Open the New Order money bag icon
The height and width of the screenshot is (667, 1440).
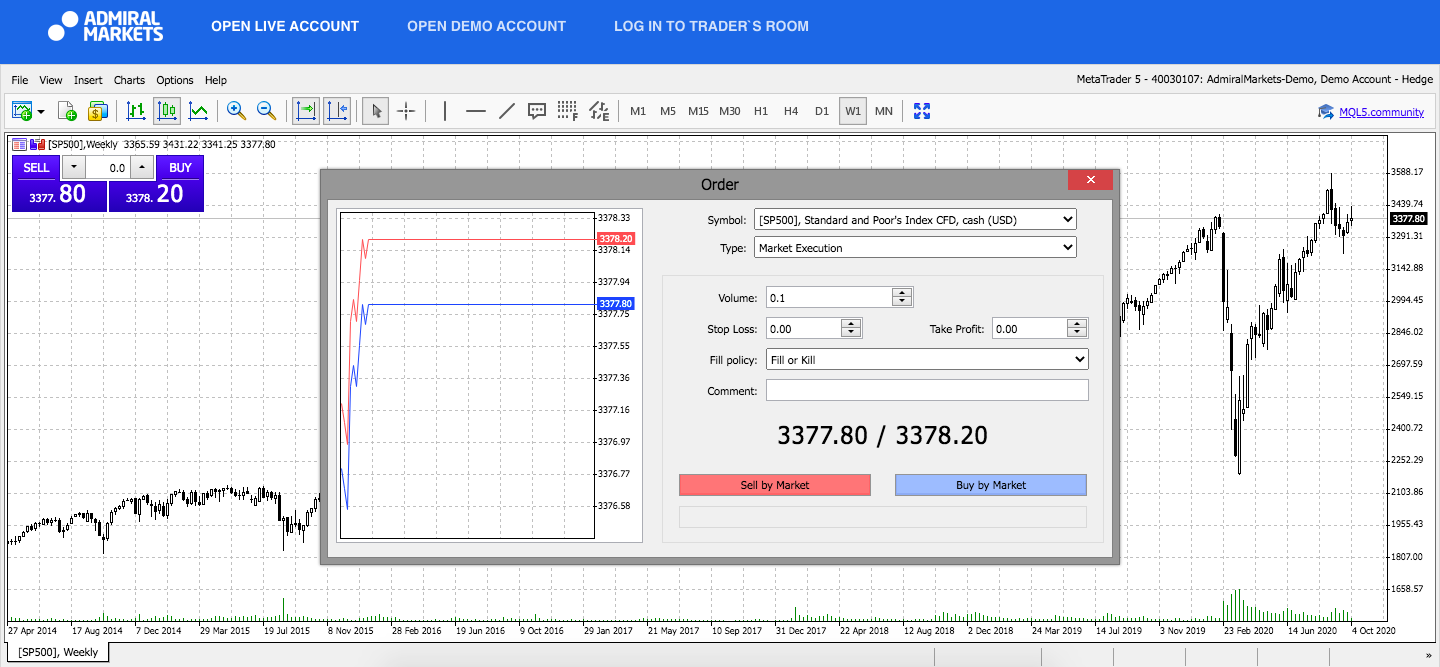[97, 110]
